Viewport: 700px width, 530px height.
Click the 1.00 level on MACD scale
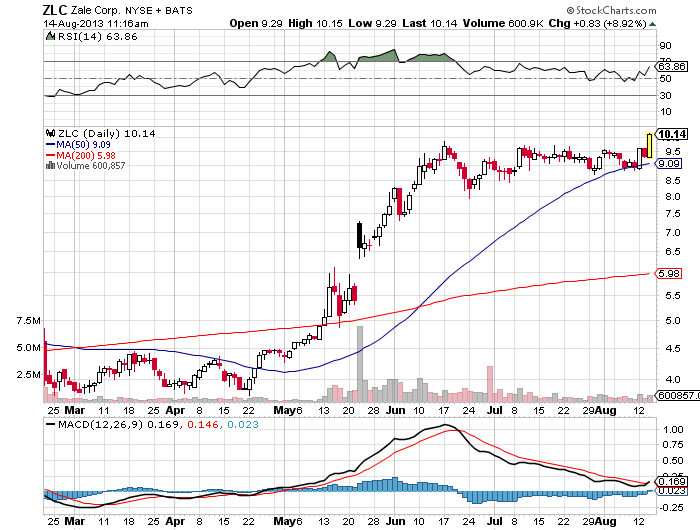pyautogui.click(x=674, y=430)
